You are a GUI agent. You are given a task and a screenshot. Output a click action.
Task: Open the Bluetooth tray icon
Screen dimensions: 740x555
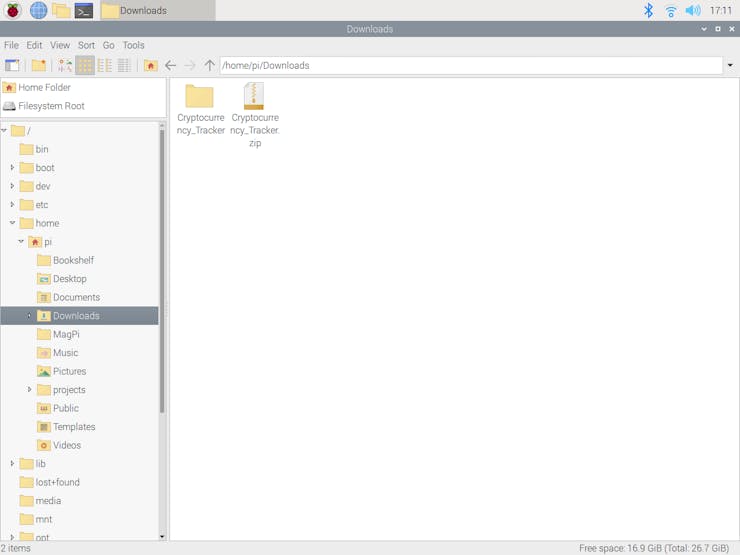click(648, 10)
